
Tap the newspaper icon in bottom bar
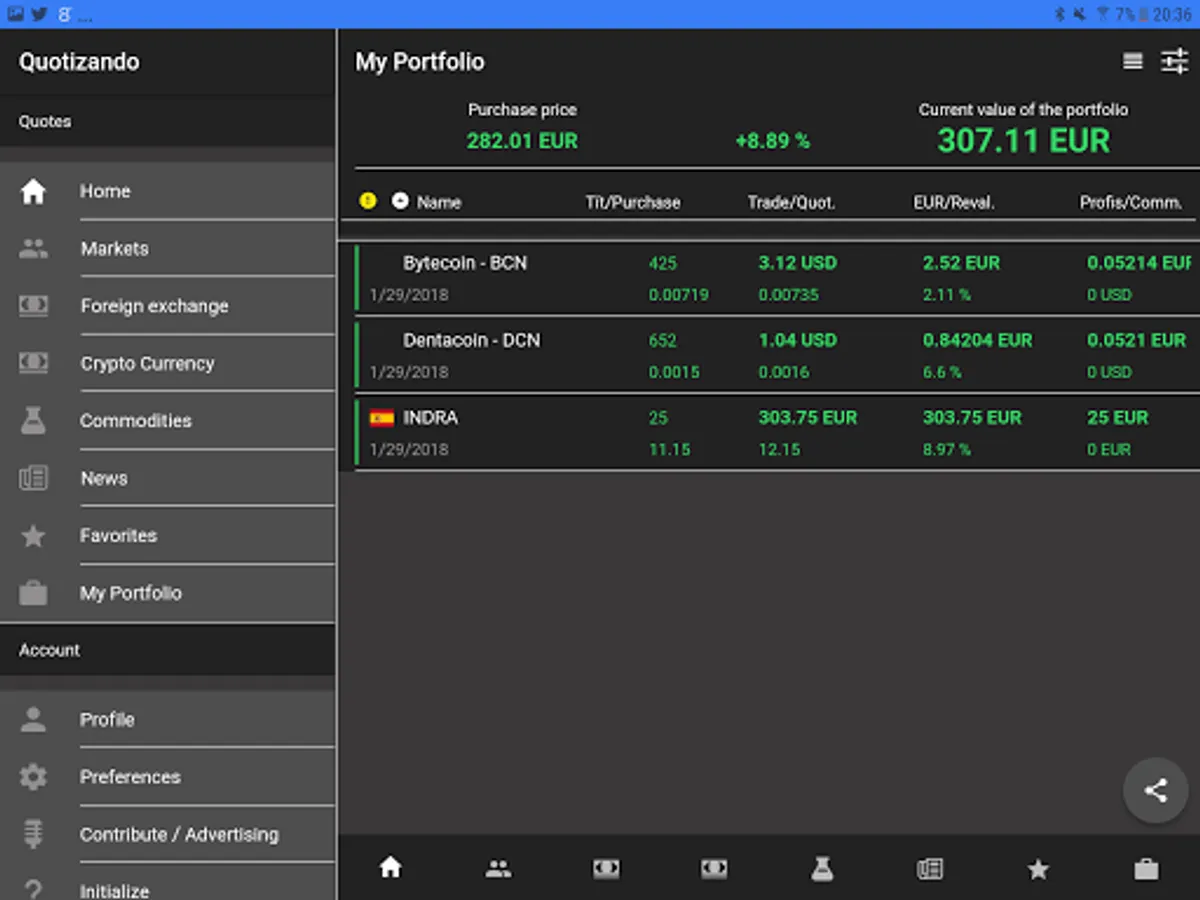click(x=930, y=869)
